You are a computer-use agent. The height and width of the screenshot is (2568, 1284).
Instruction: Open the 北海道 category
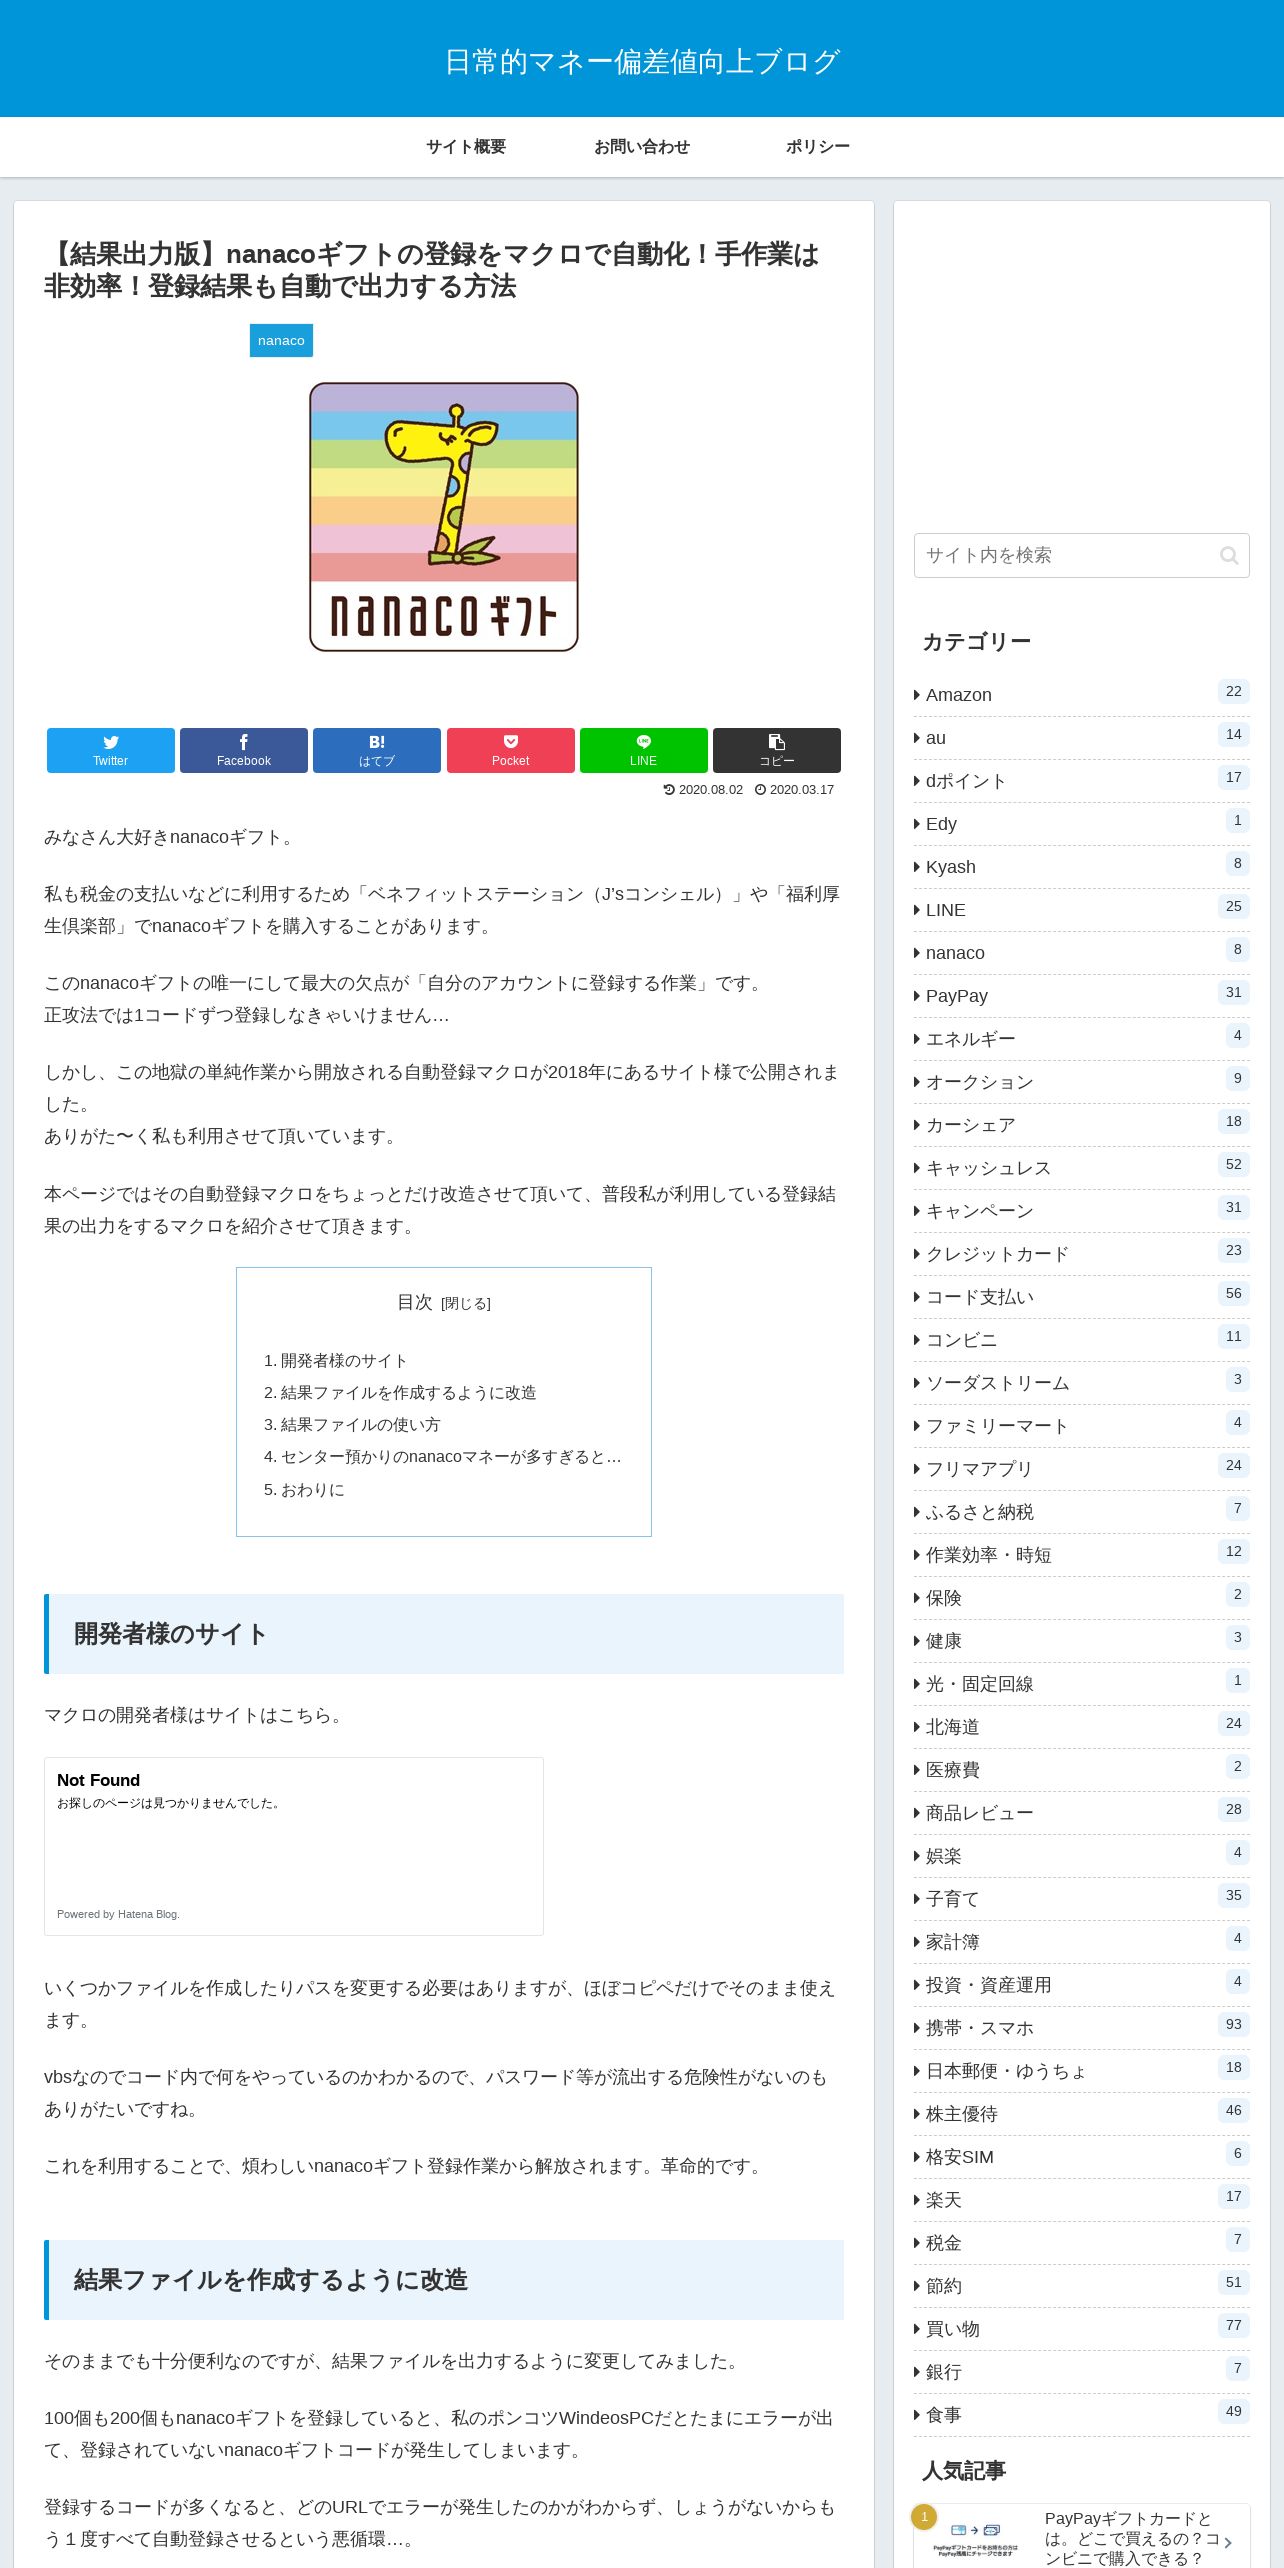(x=1082, y=1727)
